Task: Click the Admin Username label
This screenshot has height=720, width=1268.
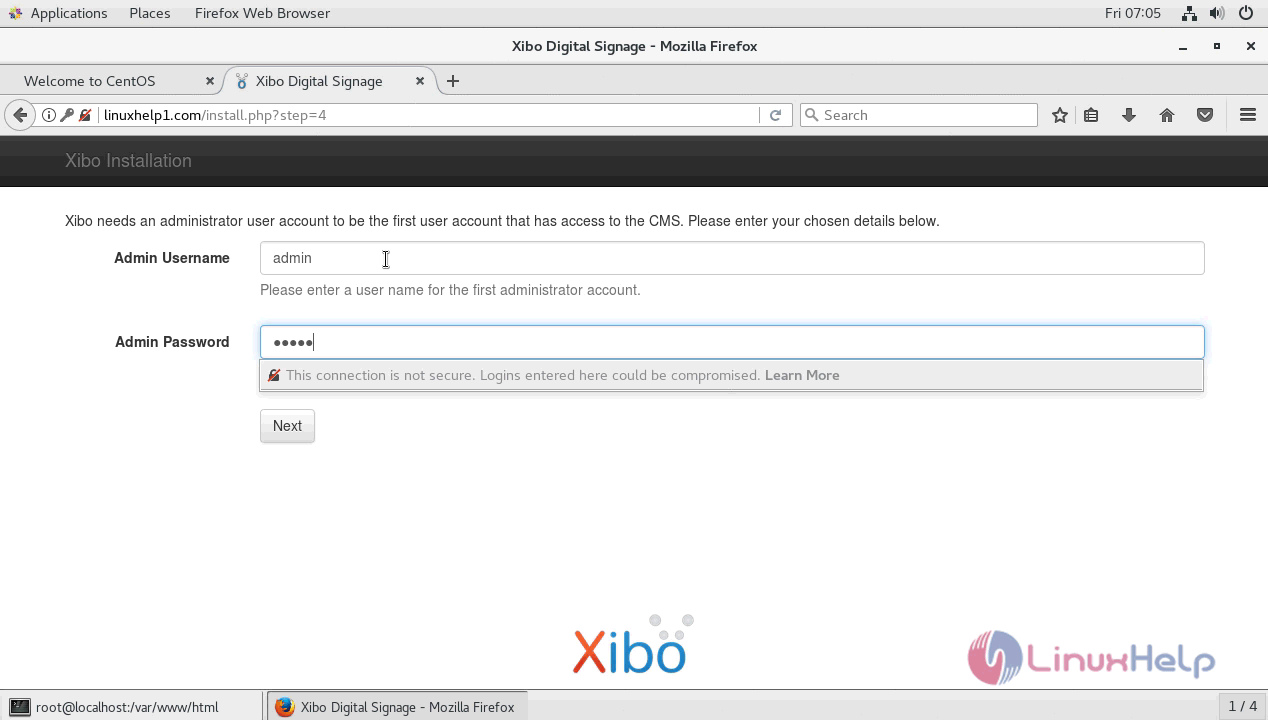Action: point(172,258)
